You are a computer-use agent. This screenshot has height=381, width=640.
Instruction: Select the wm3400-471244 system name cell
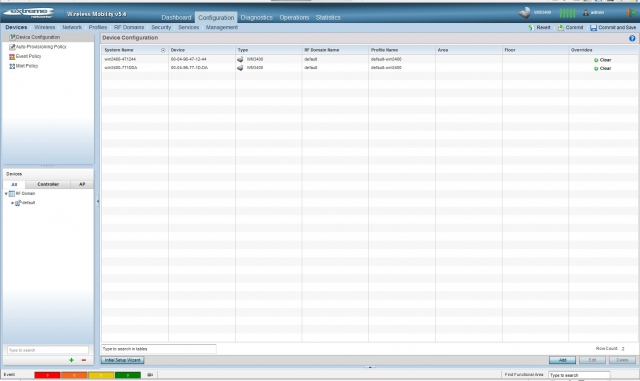tap(135, 59)
